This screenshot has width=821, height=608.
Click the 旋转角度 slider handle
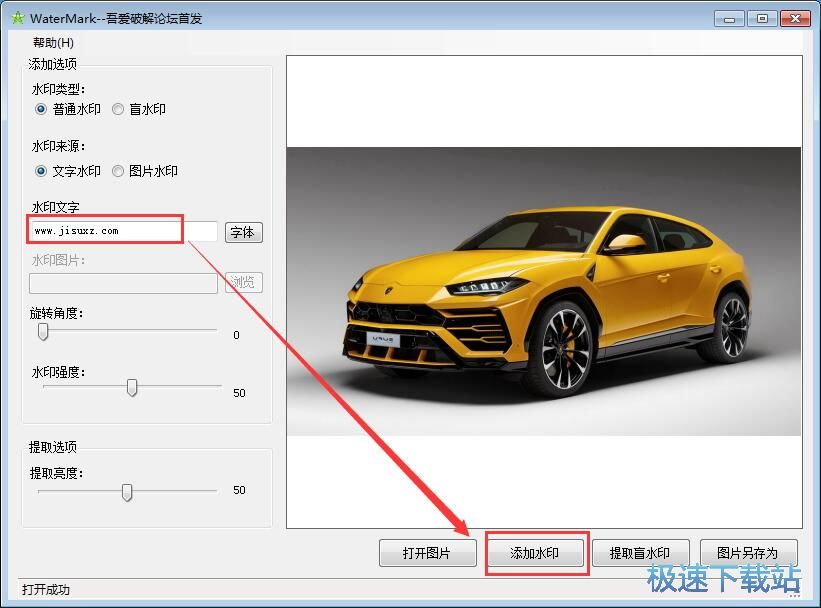tap(43, 331)
